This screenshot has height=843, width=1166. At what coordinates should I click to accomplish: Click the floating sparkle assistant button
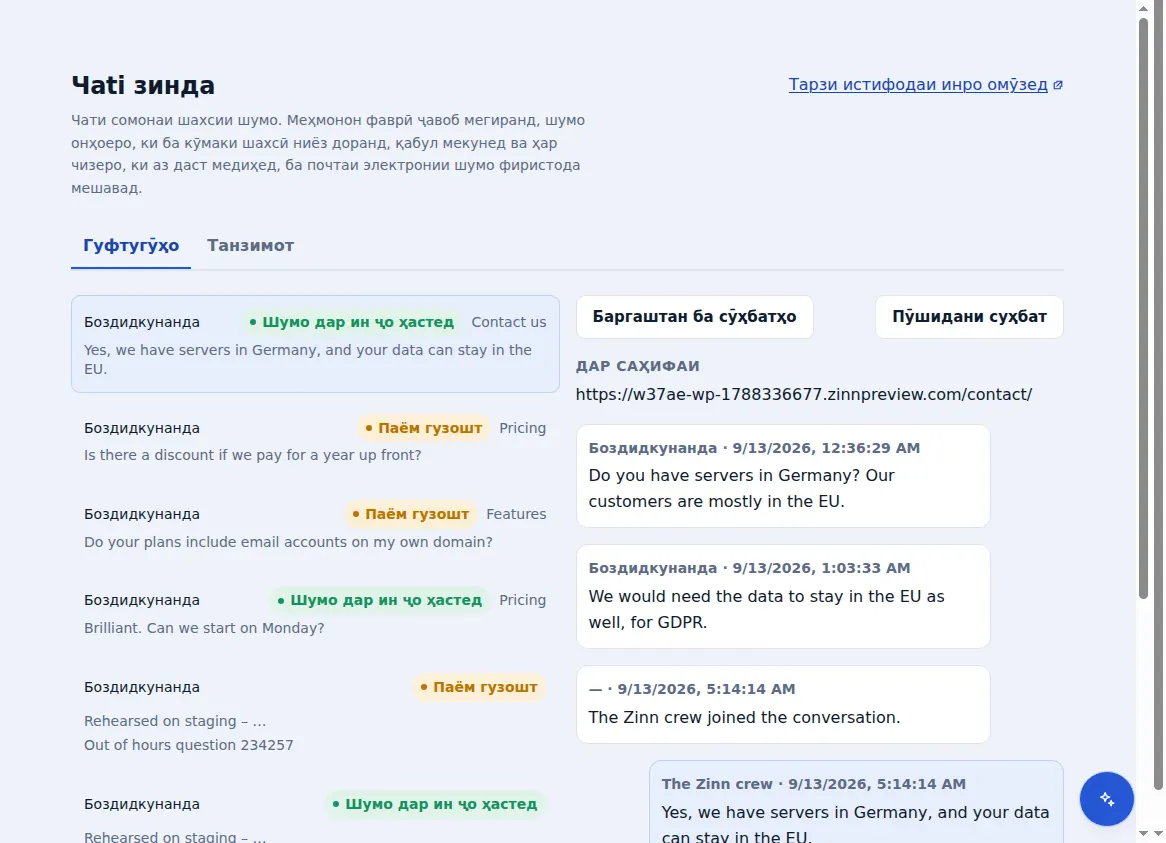point(1107,798)
